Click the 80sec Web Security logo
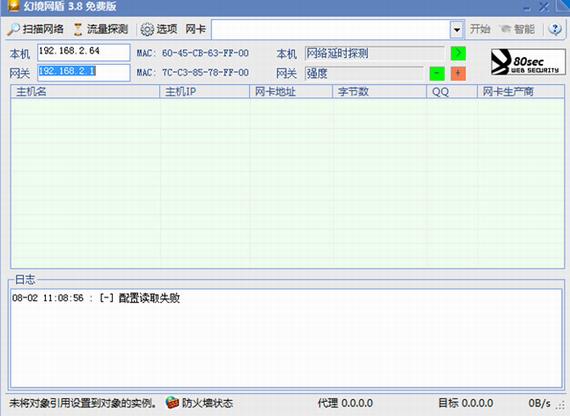570x416 pixels. (x=528, y=62)
